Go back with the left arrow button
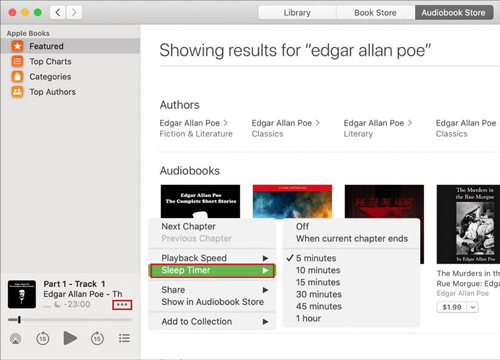 click(x=58, y=13)
